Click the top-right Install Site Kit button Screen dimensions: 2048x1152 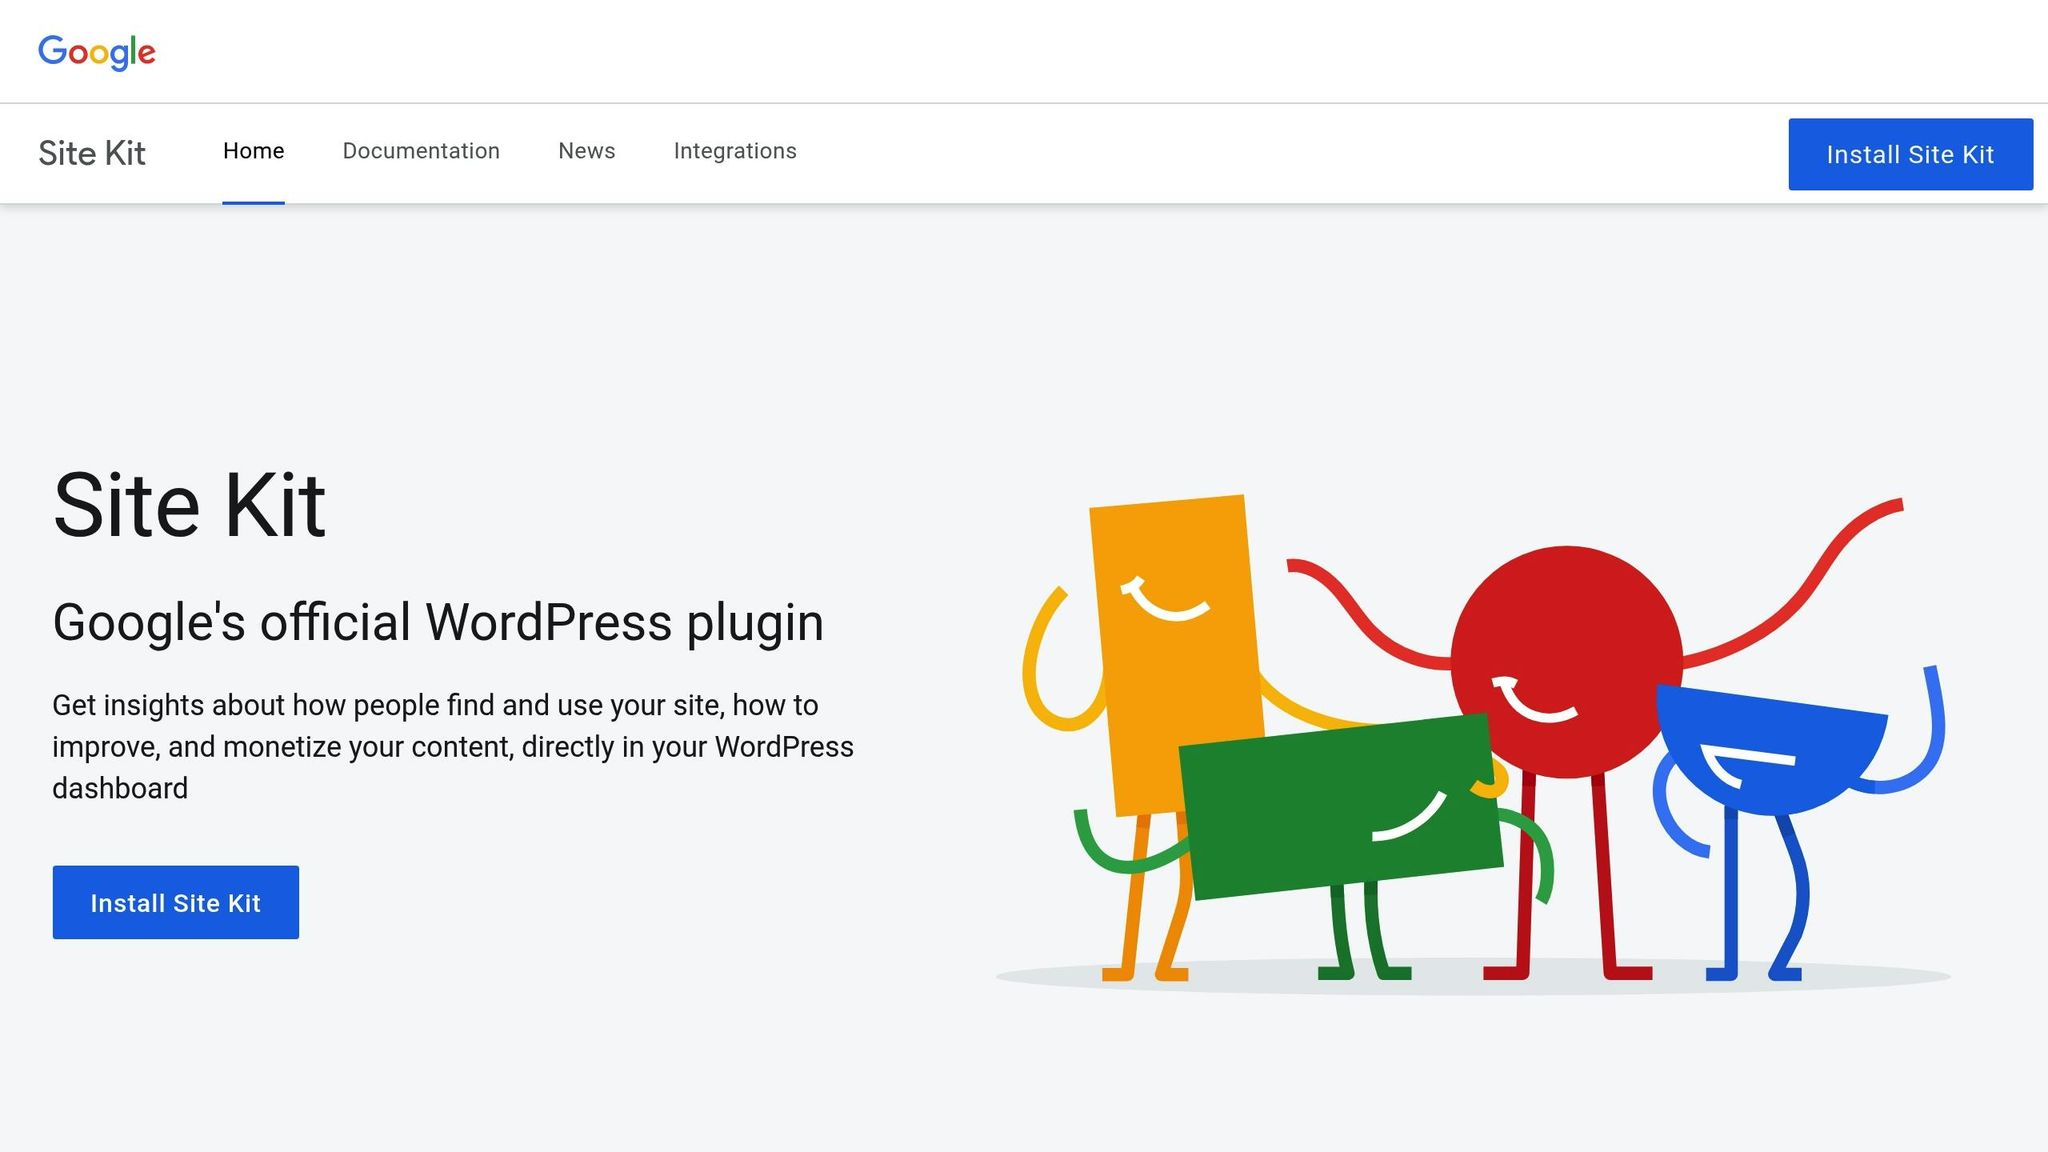tap(1910, 154)
